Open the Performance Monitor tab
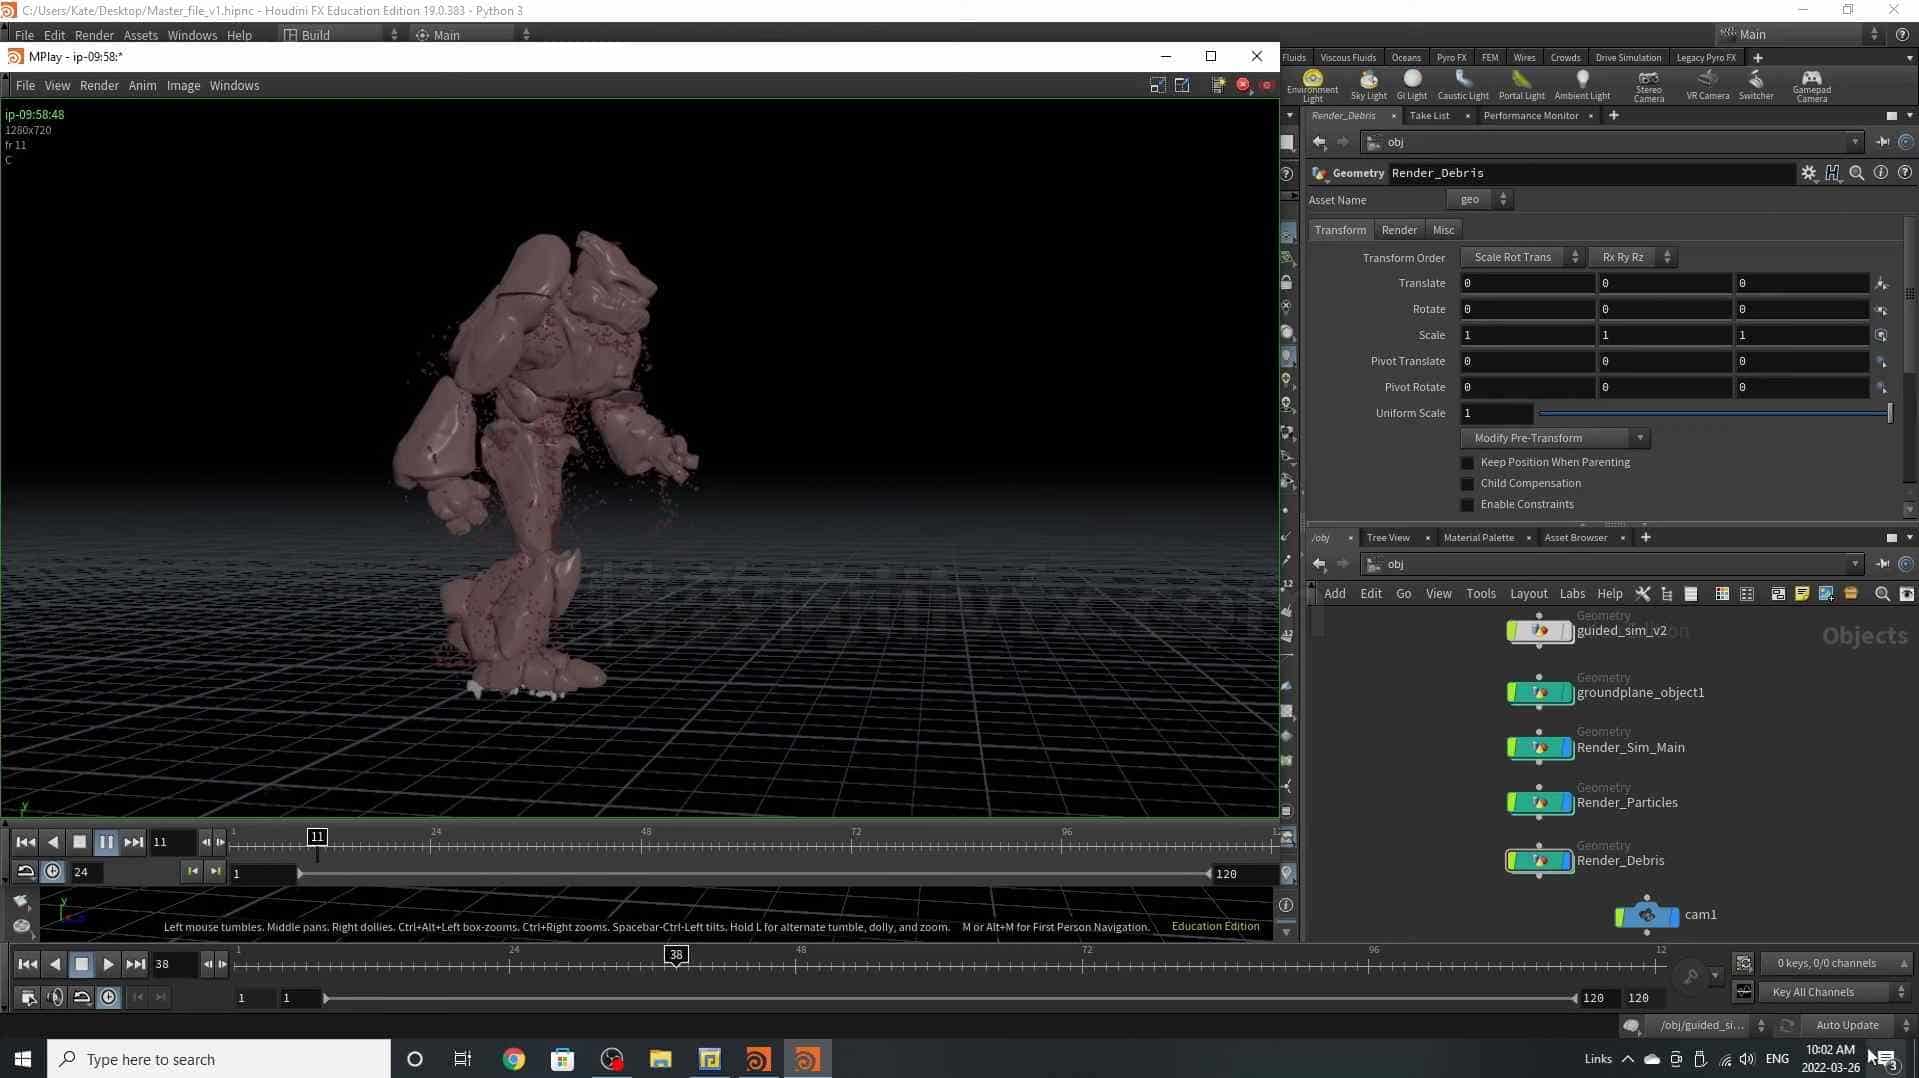Image resolution: width=1919 pixels, height=1078 pixels. click(x=1530, y=116)
